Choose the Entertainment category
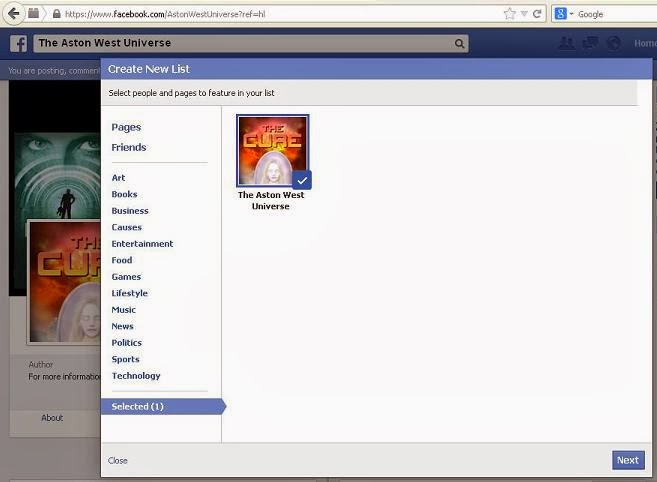Image resolution: width=657 pixels, height=482 pixels. [142, 244]
